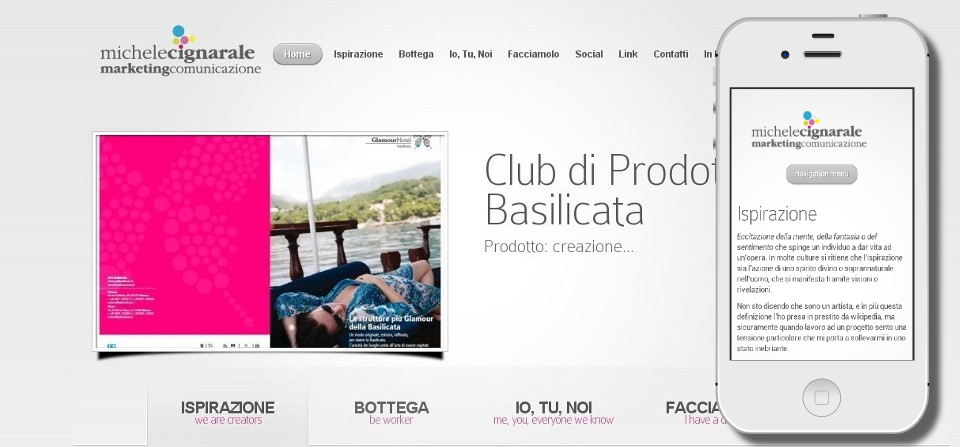Tap the phone's earpiece speaker slot

point(822,54)
